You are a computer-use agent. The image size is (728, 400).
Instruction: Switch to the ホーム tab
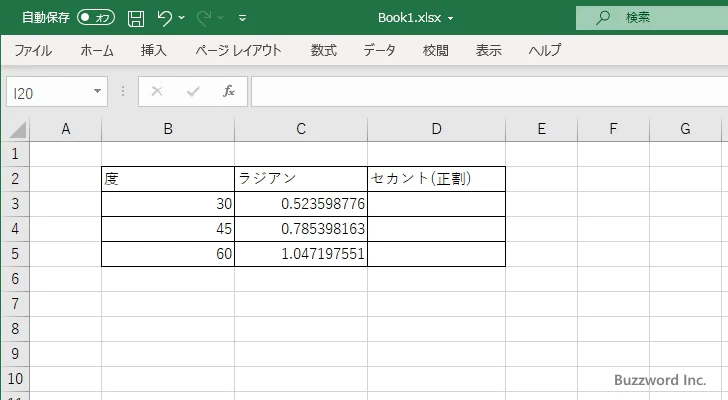[97, 50]
